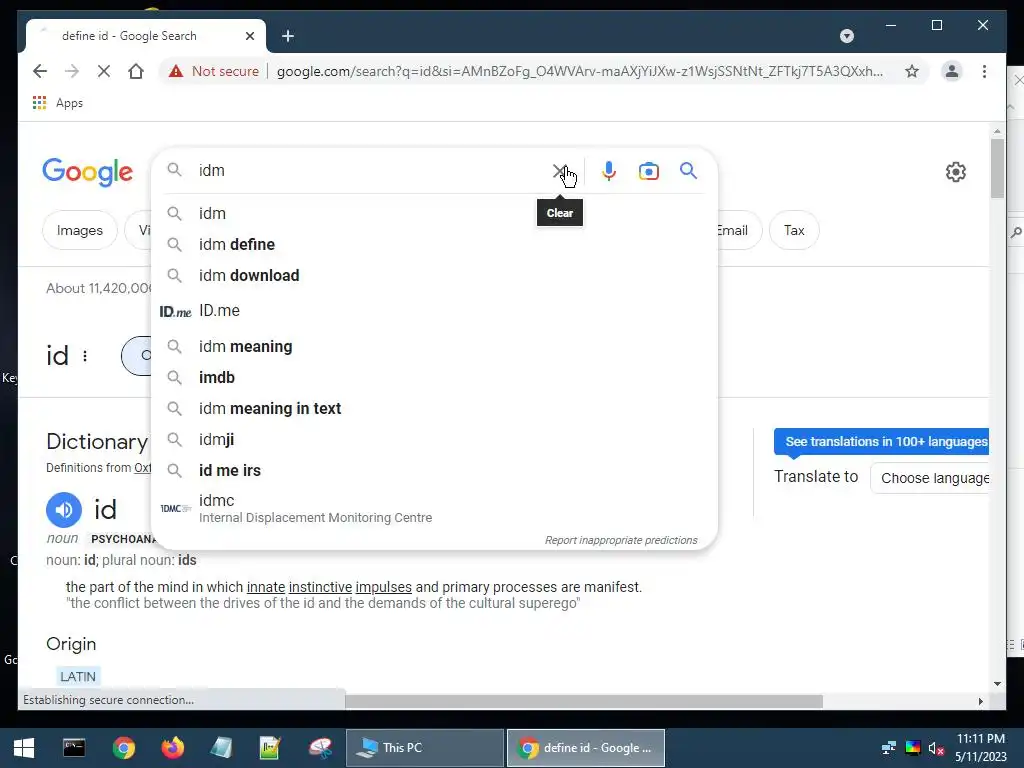This screenshot has width=1024, height=768.
Task: Submit search with blue magnifier icon
Action: [x=688, y=171]
